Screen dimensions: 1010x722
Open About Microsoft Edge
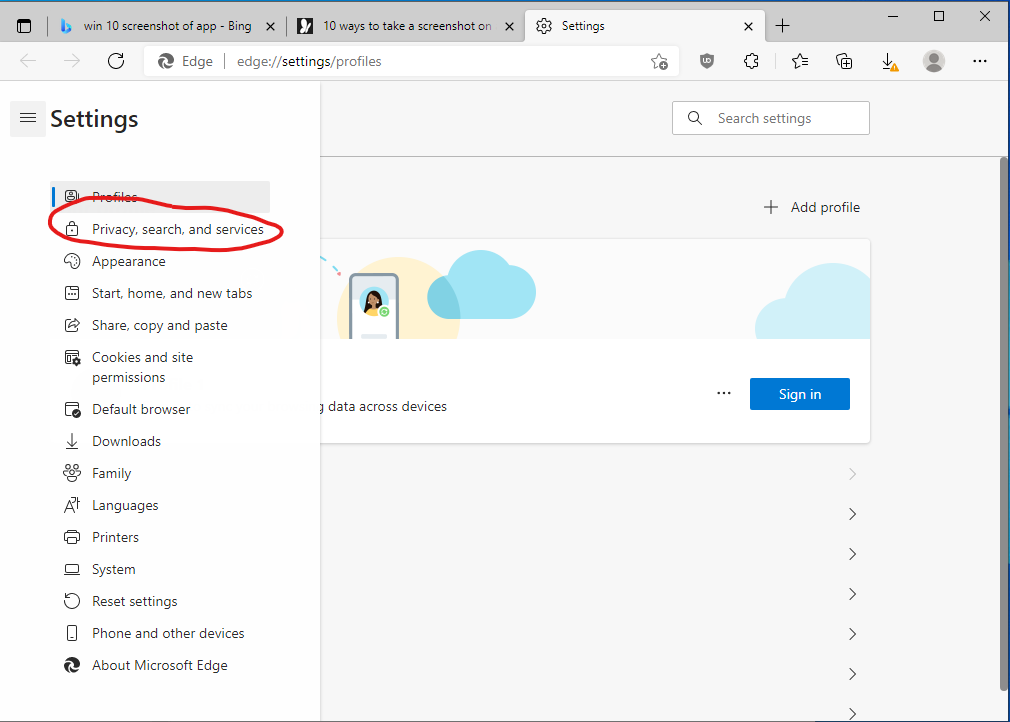point(160,665)
